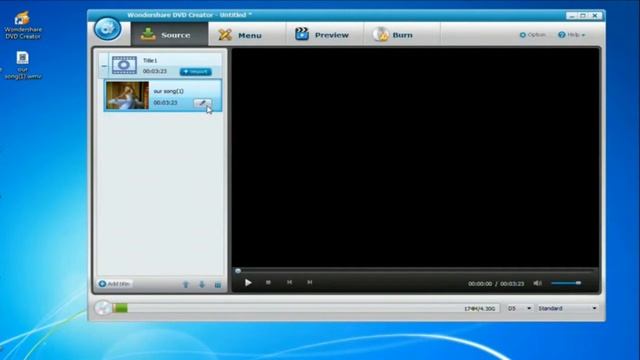Open the Help dropdown menu
The height and width of the screenshot is (360, 640).
(x=571, y=35)
